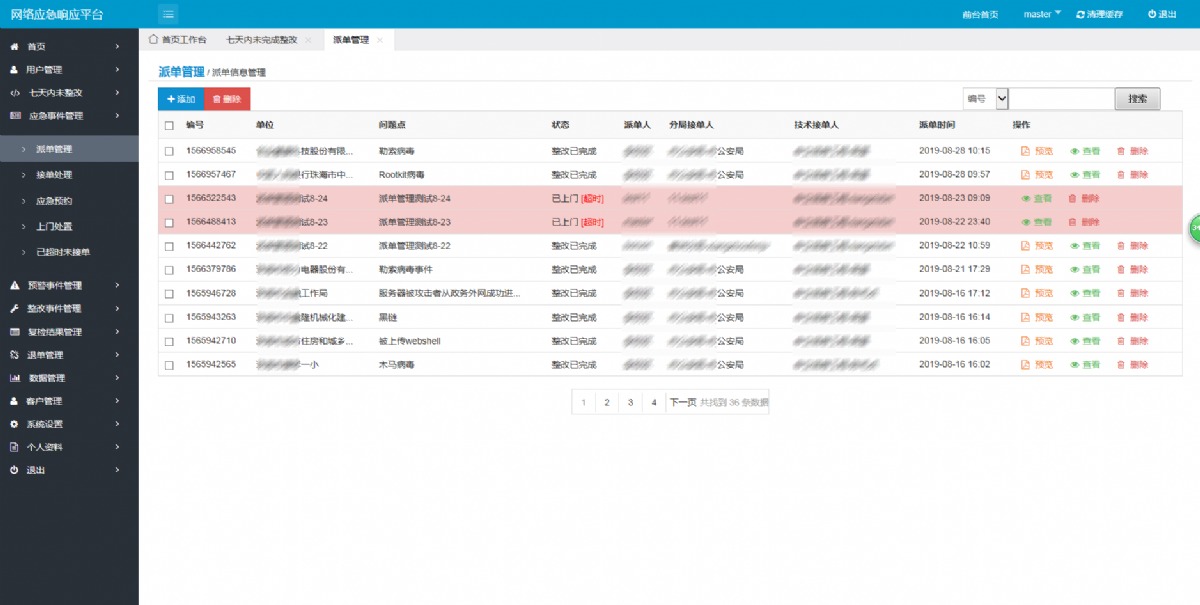Click delete trash icon for row 1566488413

(1073, 222)
